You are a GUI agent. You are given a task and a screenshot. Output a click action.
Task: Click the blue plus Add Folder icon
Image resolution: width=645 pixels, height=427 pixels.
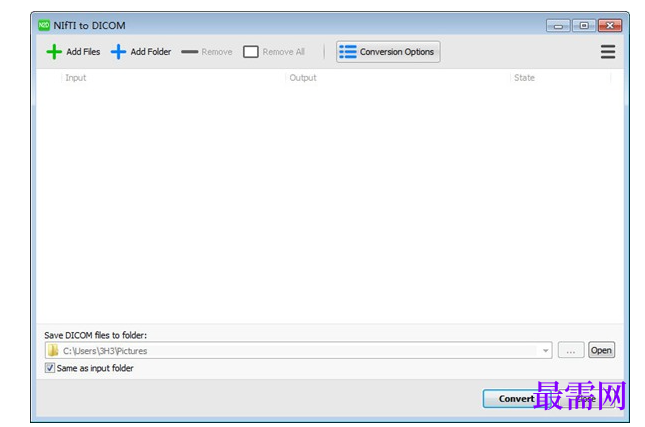pos(118,52)
